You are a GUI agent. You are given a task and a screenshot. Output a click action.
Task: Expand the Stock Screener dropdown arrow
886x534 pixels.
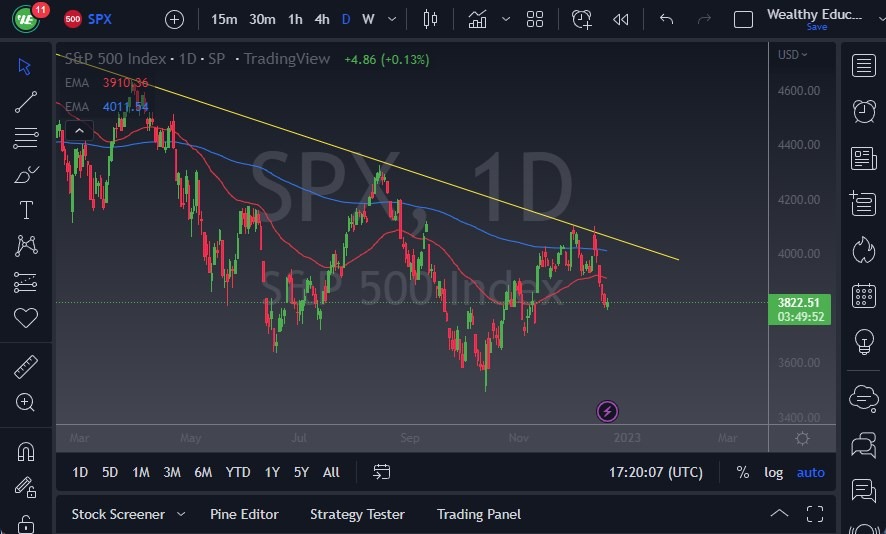click(x=181, y=514)
